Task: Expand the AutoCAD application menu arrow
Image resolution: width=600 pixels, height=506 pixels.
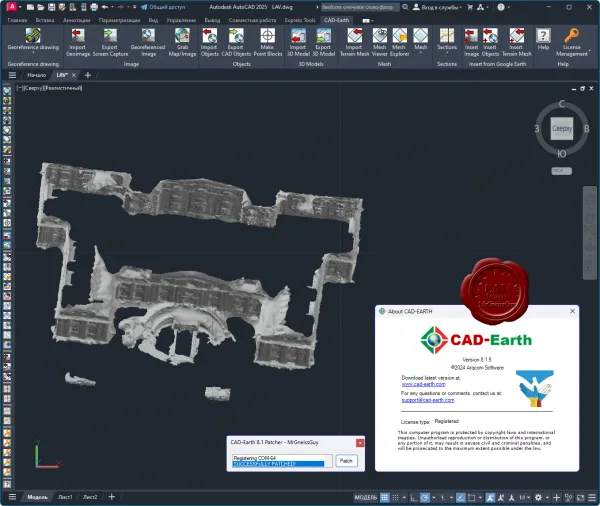Action: coord(20,7)
